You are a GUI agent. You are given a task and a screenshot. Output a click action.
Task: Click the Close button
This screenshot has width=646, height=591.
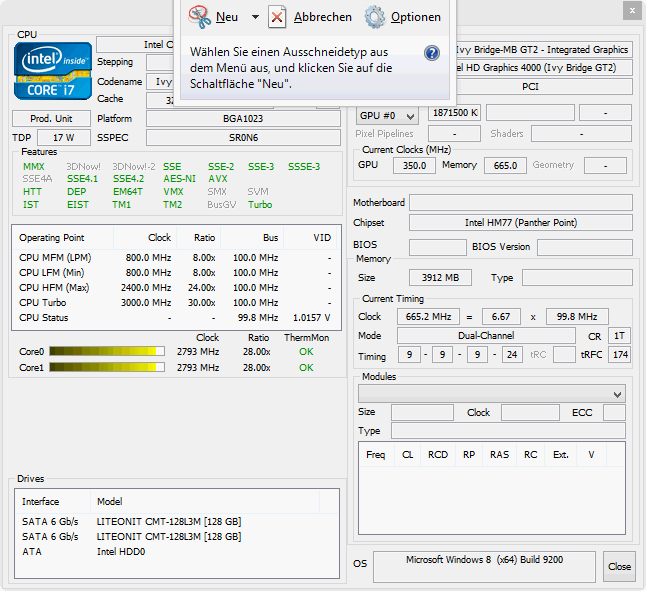coord(619,566)
